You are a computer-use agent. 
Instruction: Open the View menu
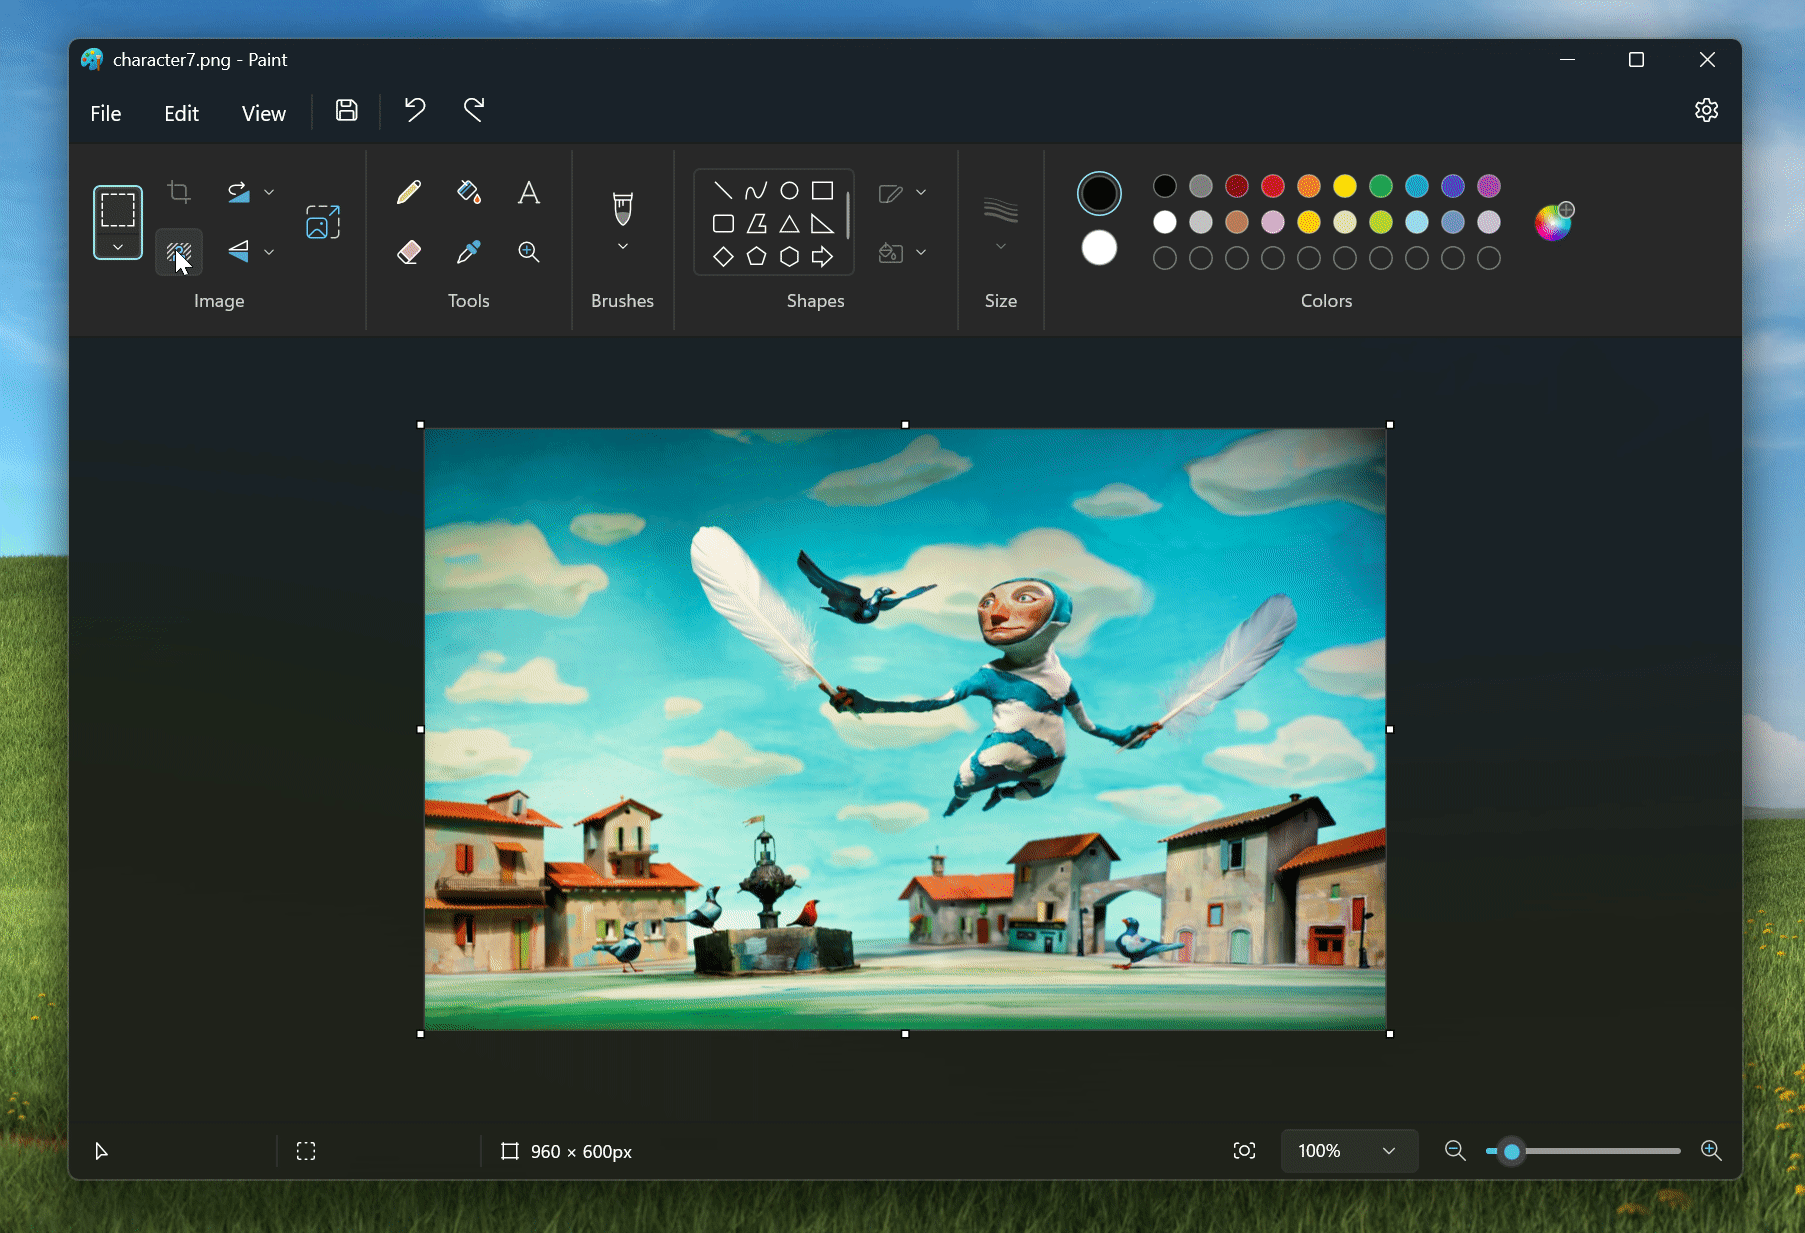(263, 113)
